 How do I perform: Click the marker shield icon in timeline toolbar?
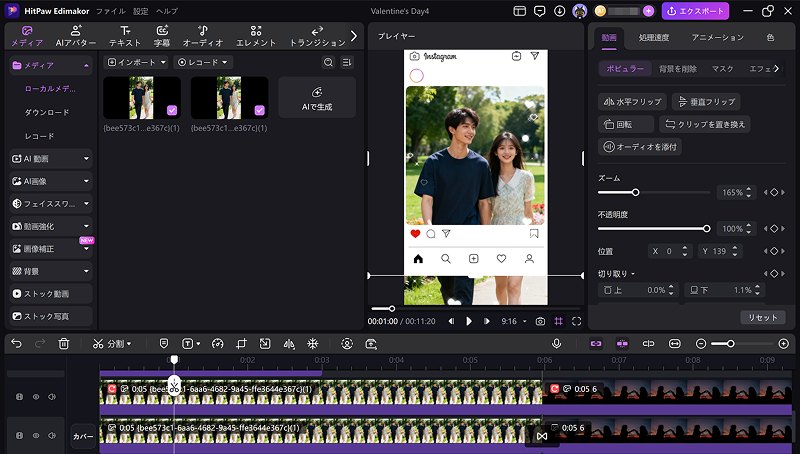point(164,343)
